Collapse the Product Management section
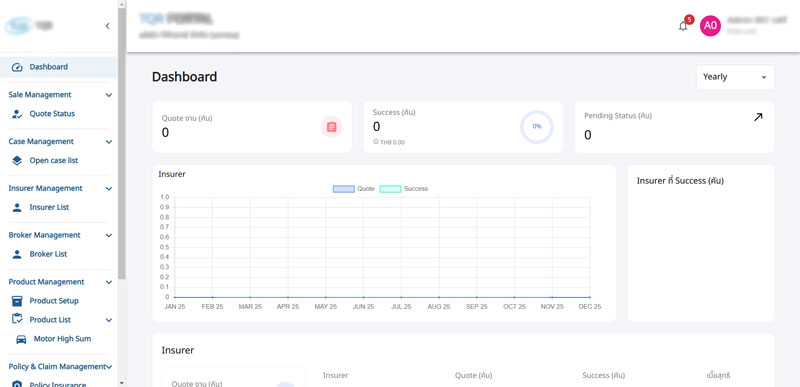 point(109,282)
